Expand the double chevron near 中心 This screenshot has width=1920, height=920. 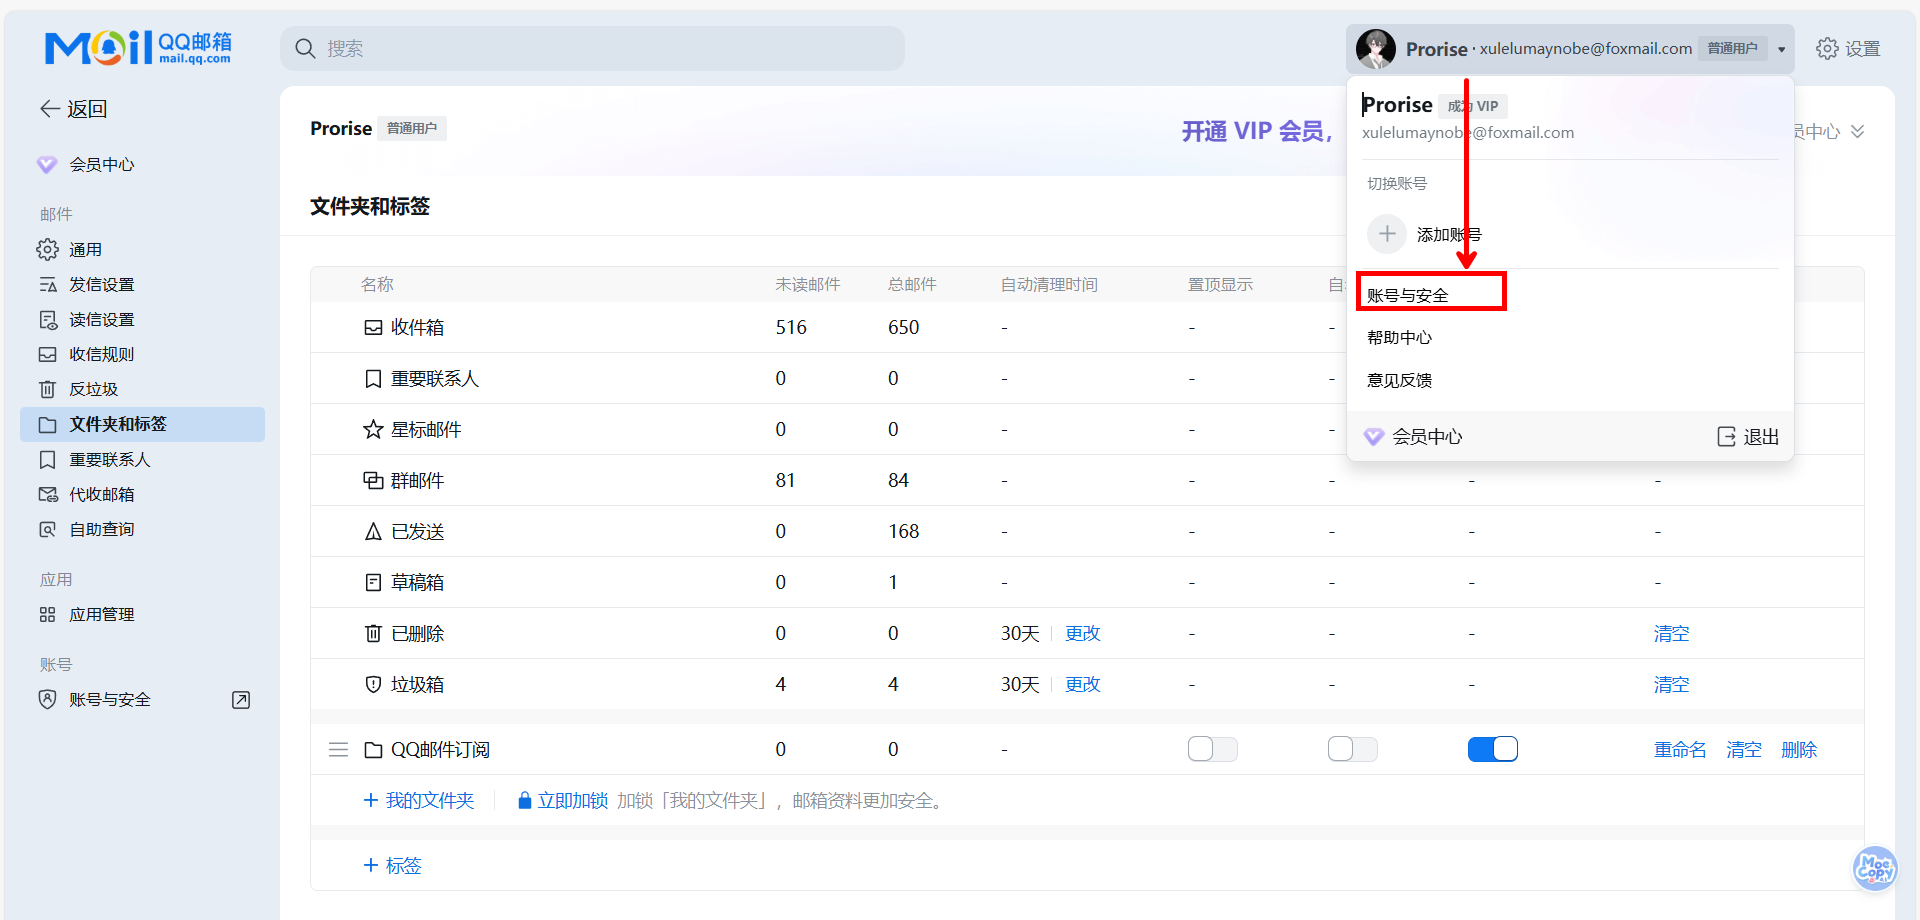[x=1857, y=132]
